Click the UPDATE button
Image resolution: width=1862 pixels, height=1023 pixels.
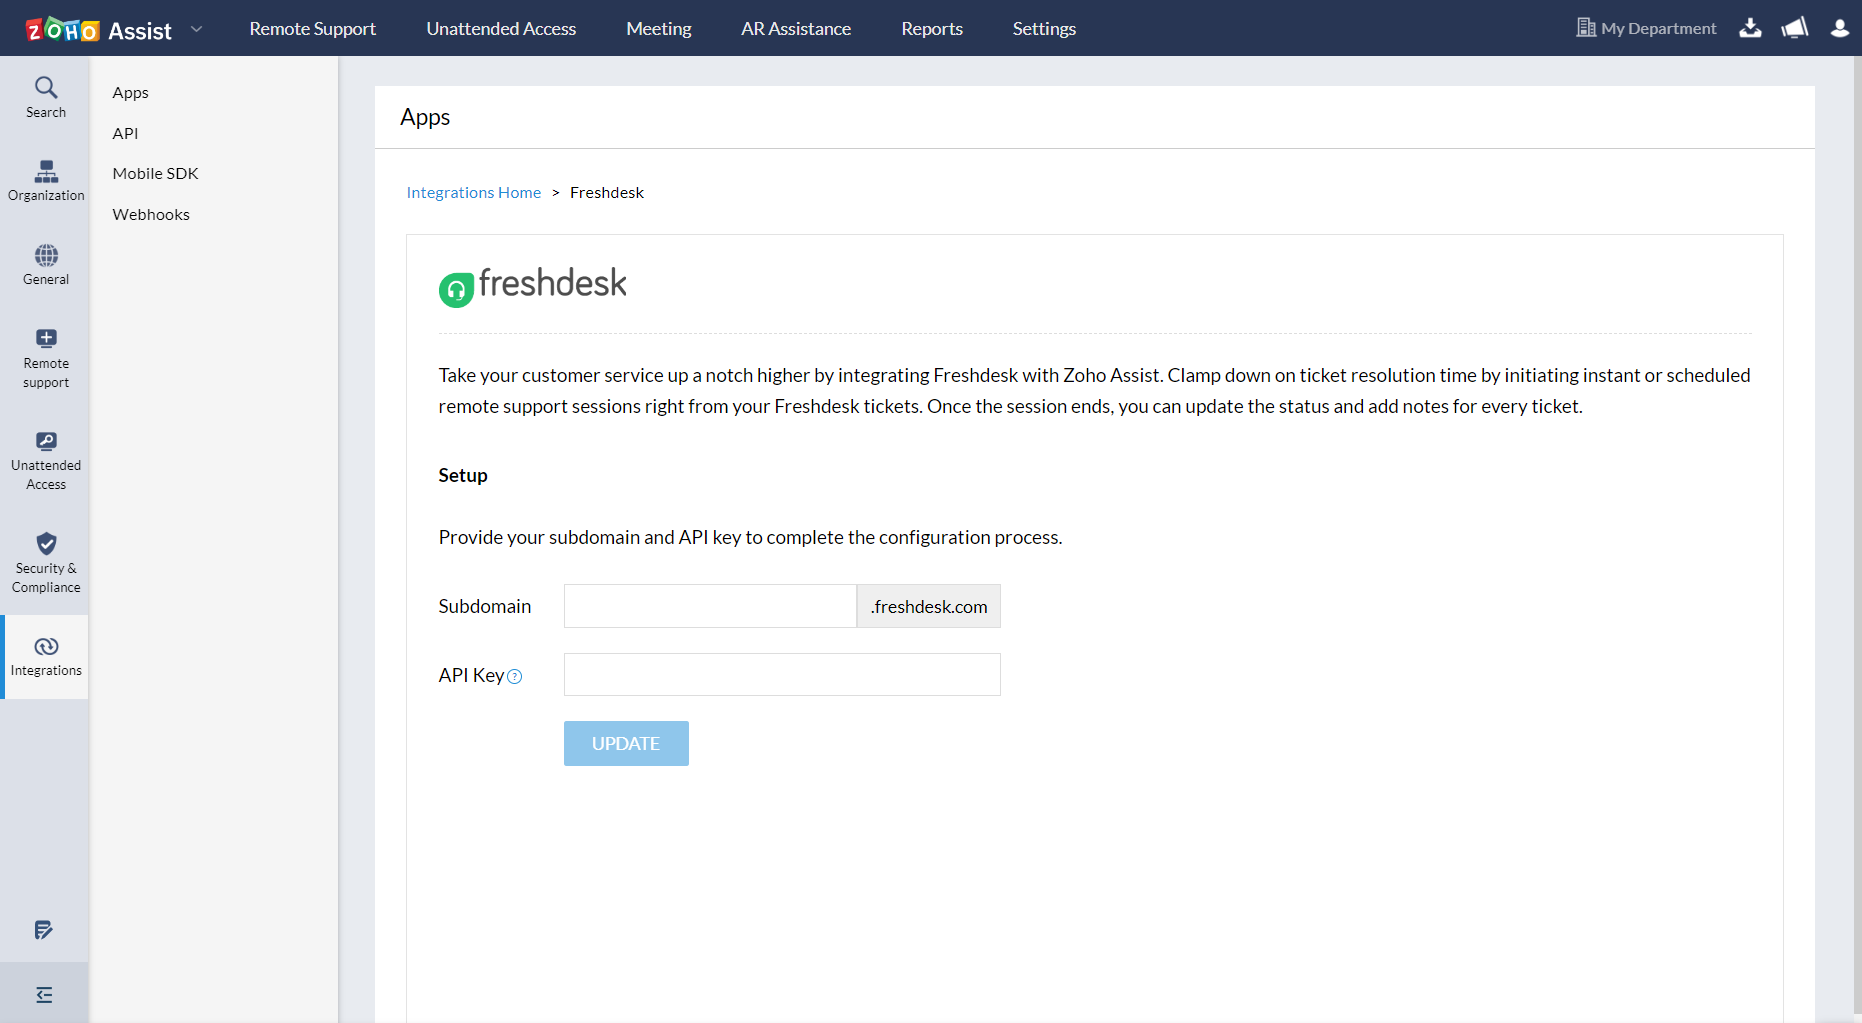(x=626, y=744)
